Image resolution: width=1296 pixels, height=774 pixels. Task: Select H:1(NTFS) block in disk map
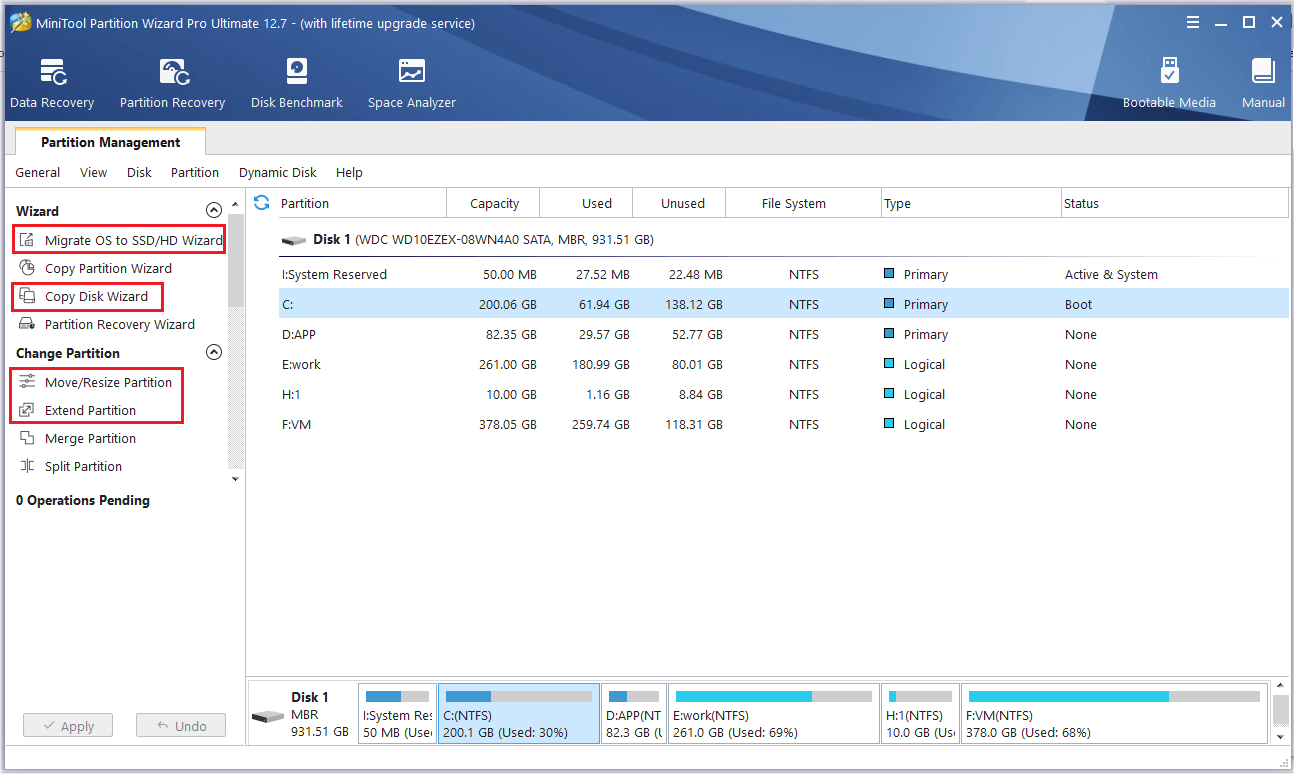click(x=920, y=714)
